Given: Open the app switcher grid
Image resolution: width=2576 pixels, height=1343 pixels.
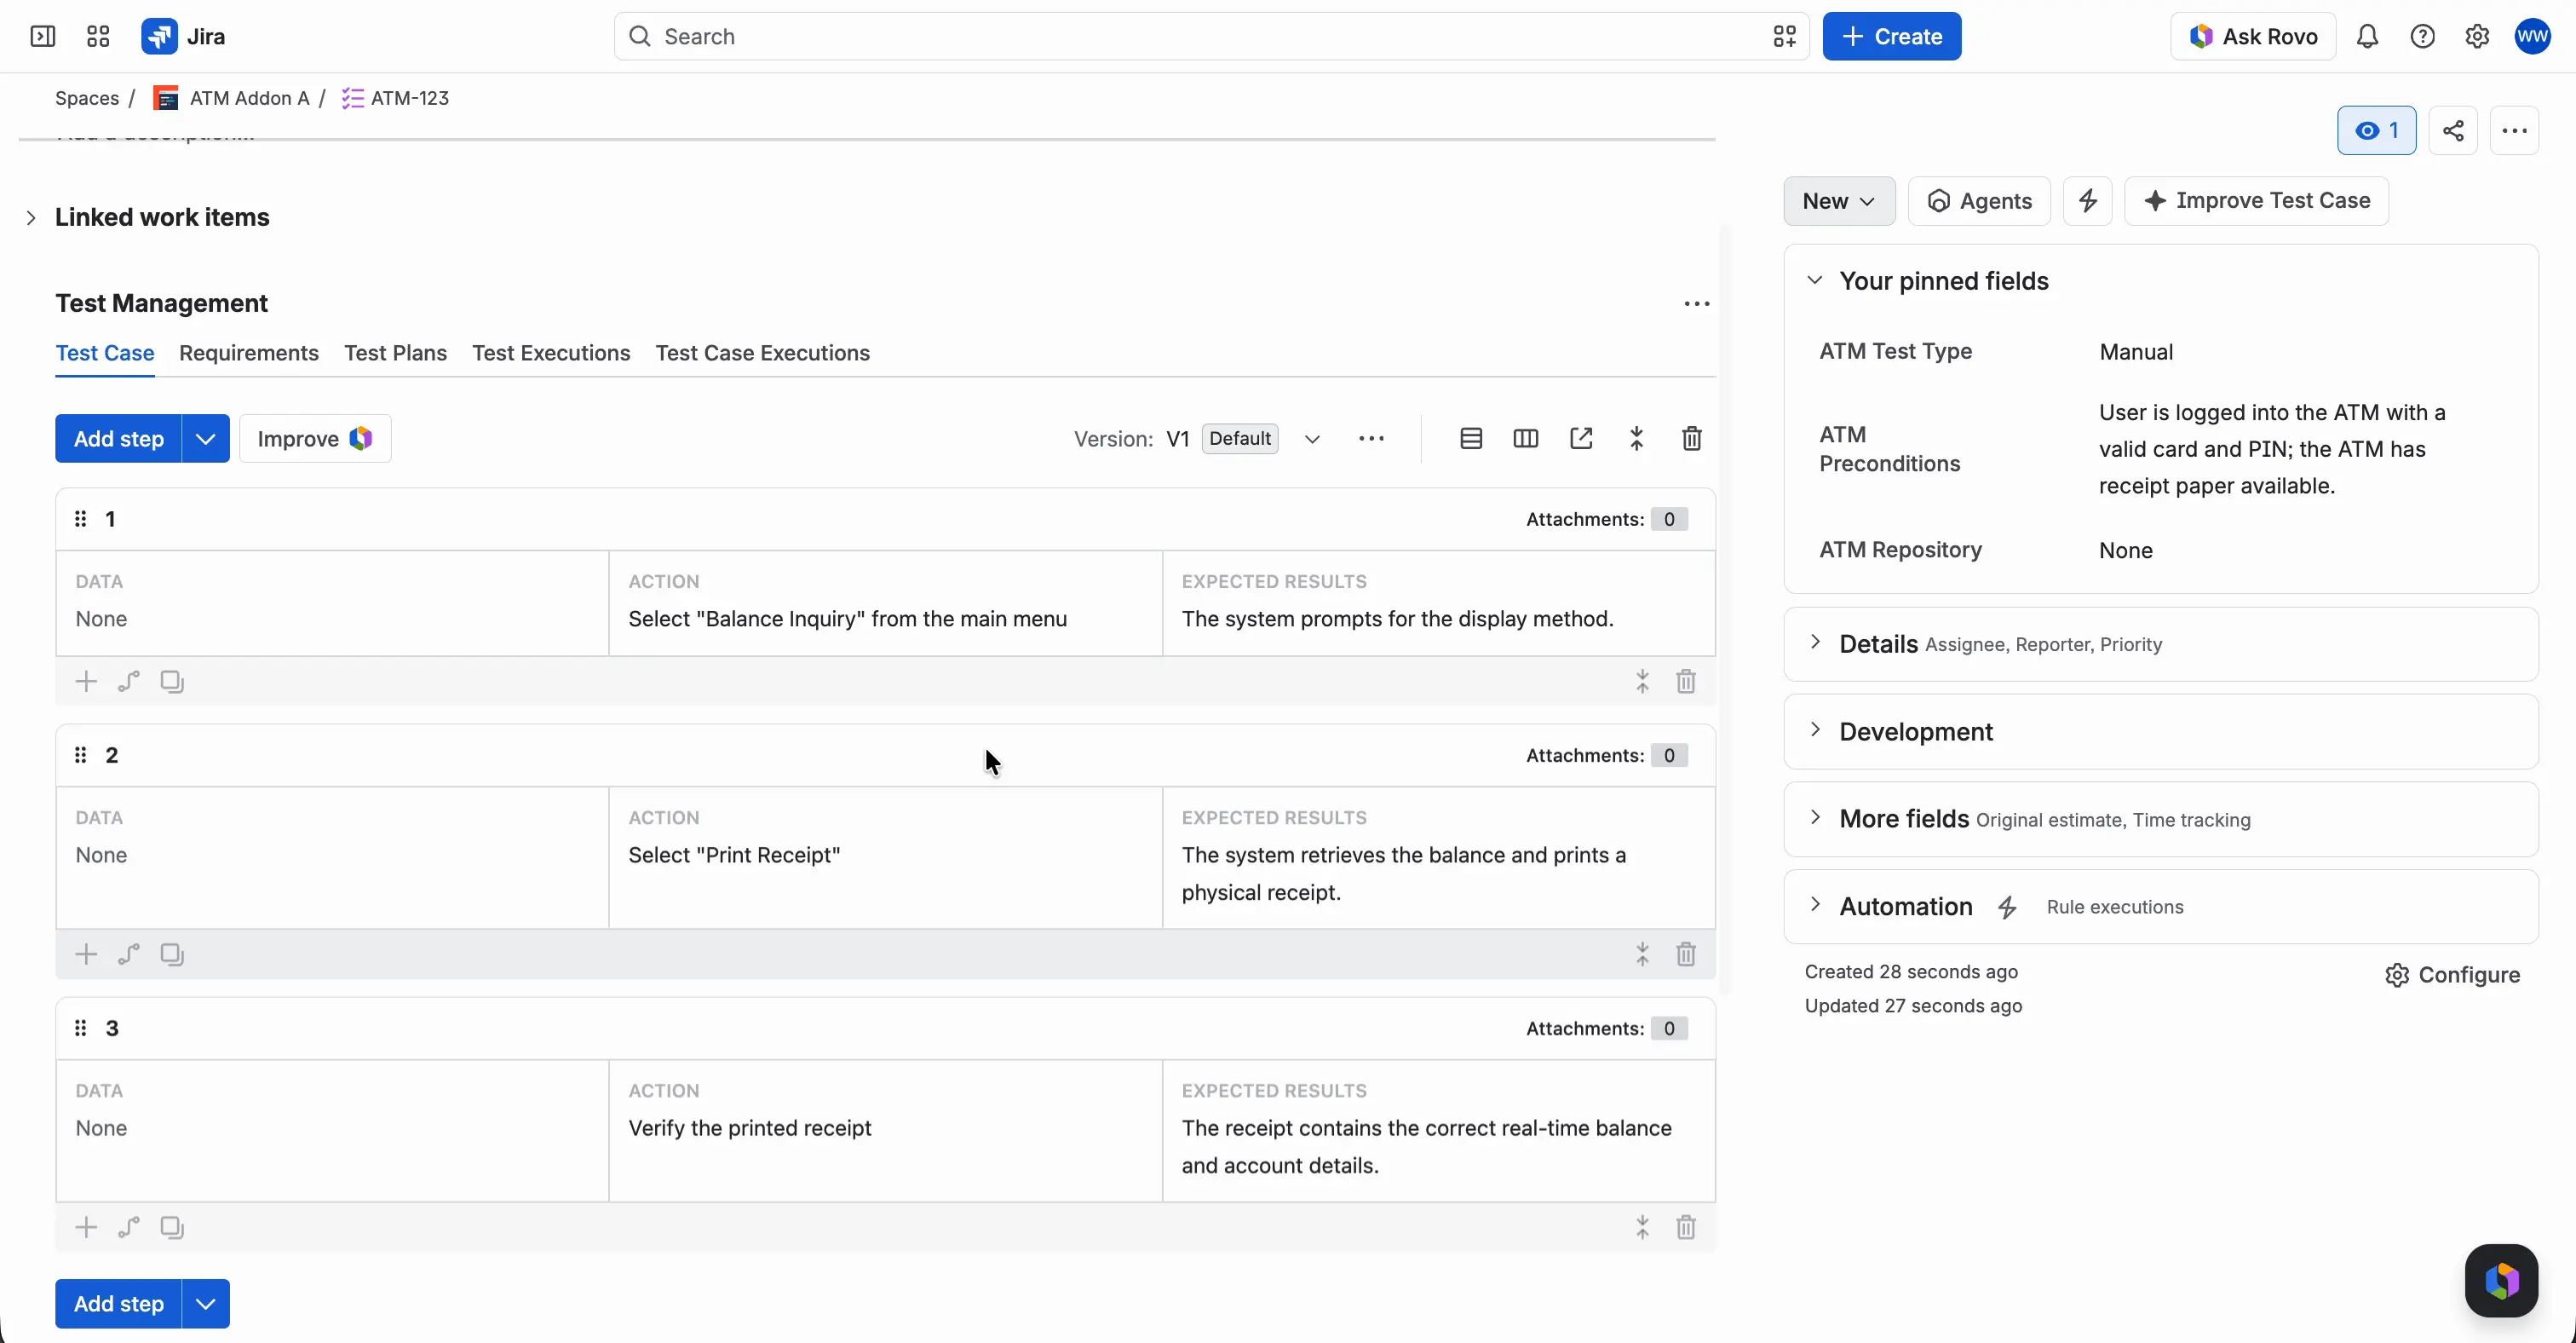Looking at the screenshot, I should [x=98, y=37].
